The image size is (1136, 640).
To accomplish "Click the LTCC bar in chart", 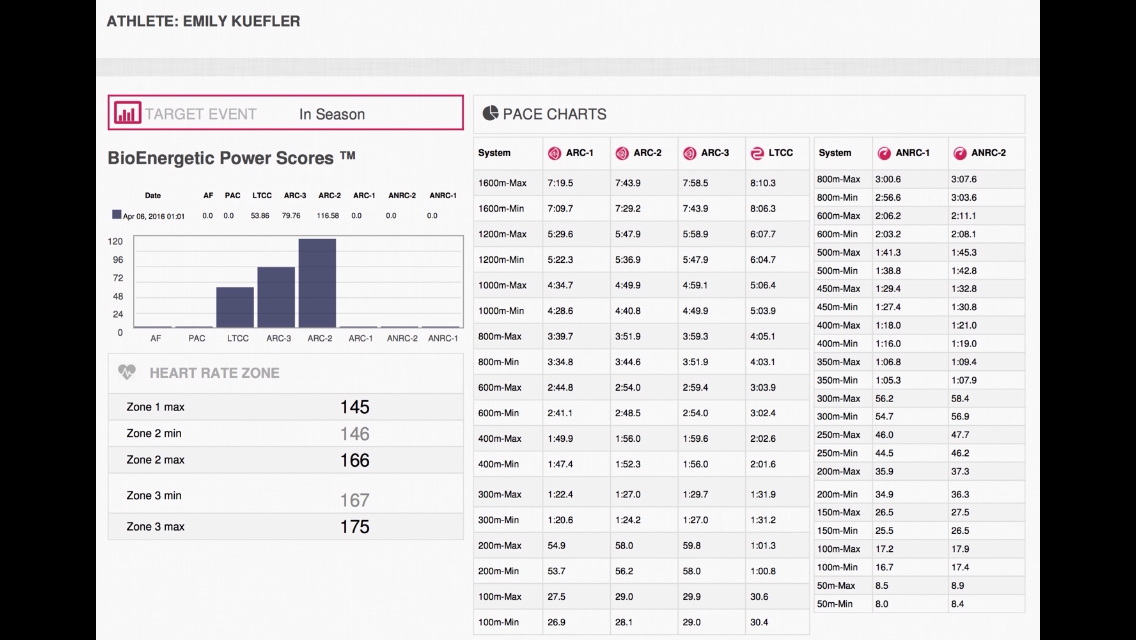I will click(235, 307).
